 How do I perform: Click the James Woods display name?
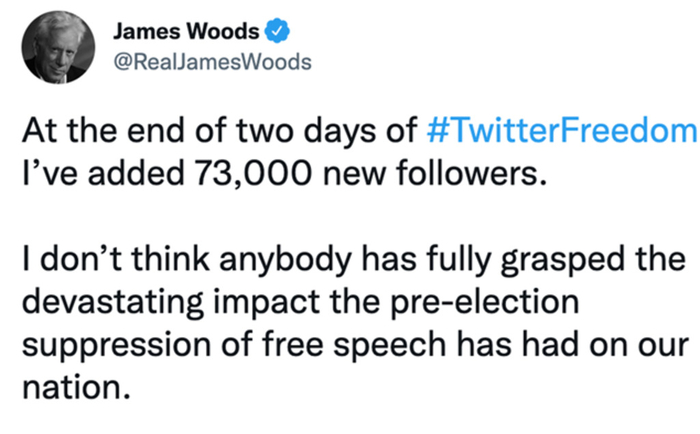point(193,33)
